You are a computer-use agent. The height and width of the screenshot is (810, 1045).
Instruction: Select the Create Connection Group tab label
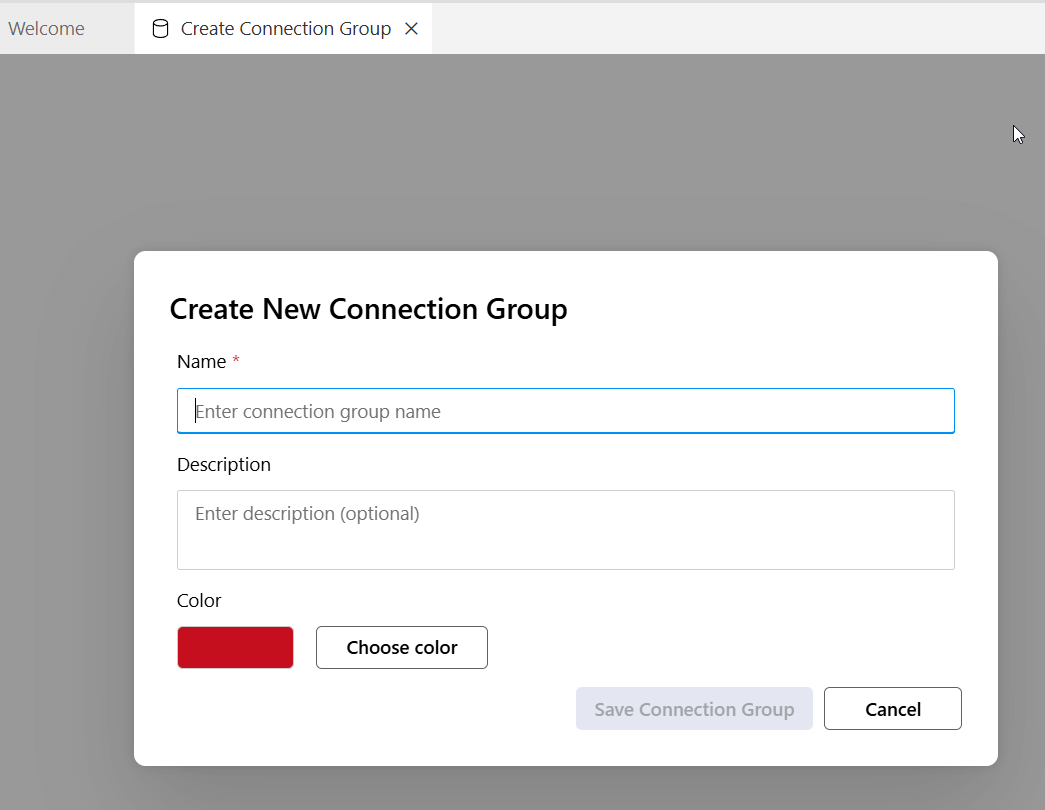pyautogui.click(x=285, y=29)
